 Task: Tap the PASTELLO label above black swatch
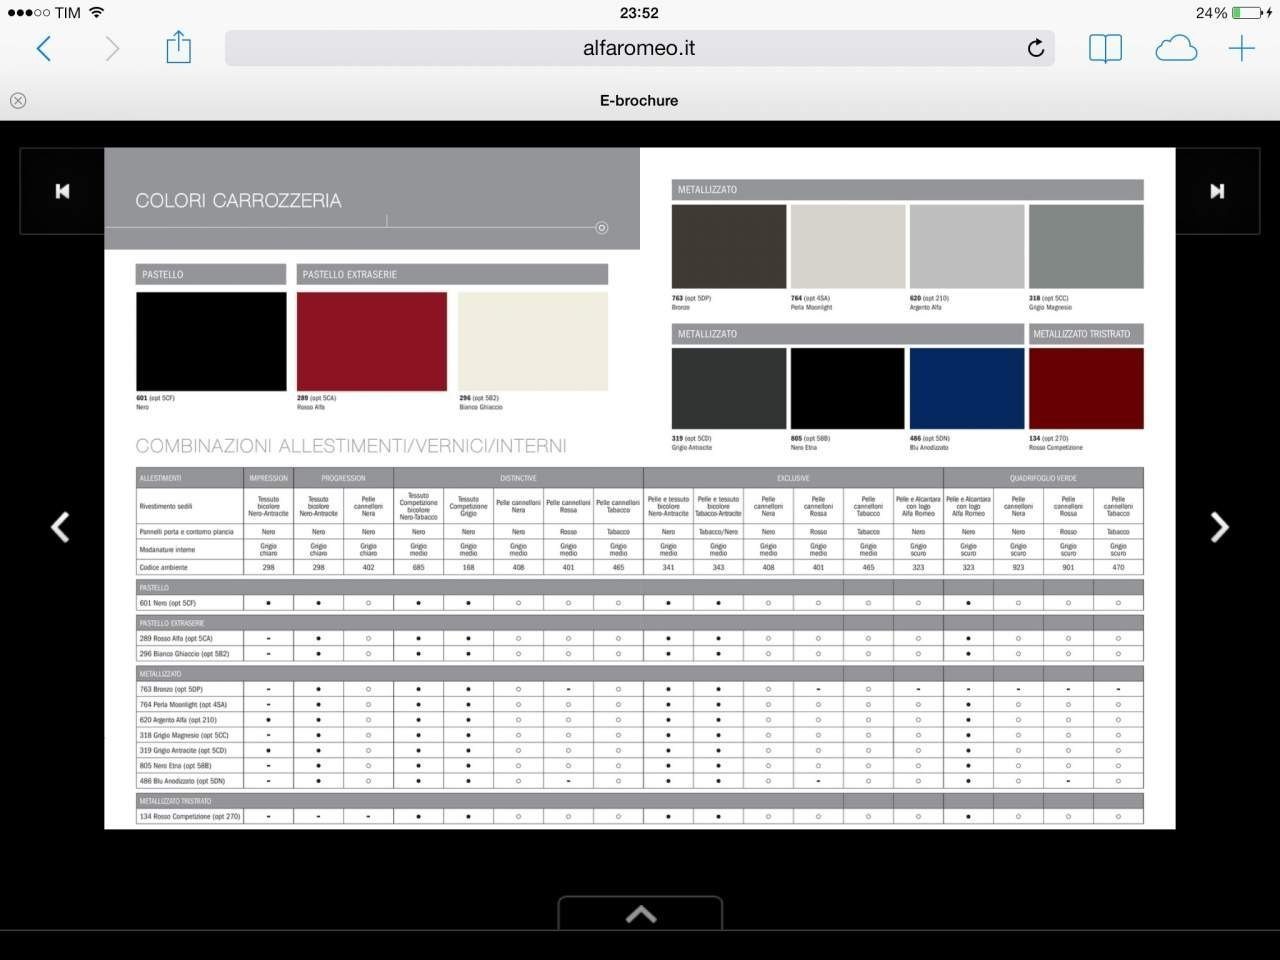coord(211,274)
